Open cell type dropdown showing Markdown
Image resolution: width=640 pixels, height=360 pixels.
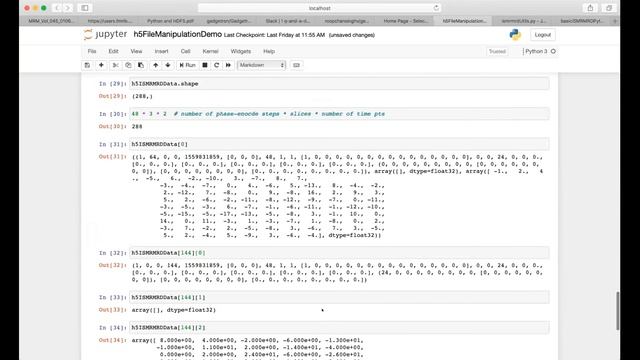pos(261,65)
